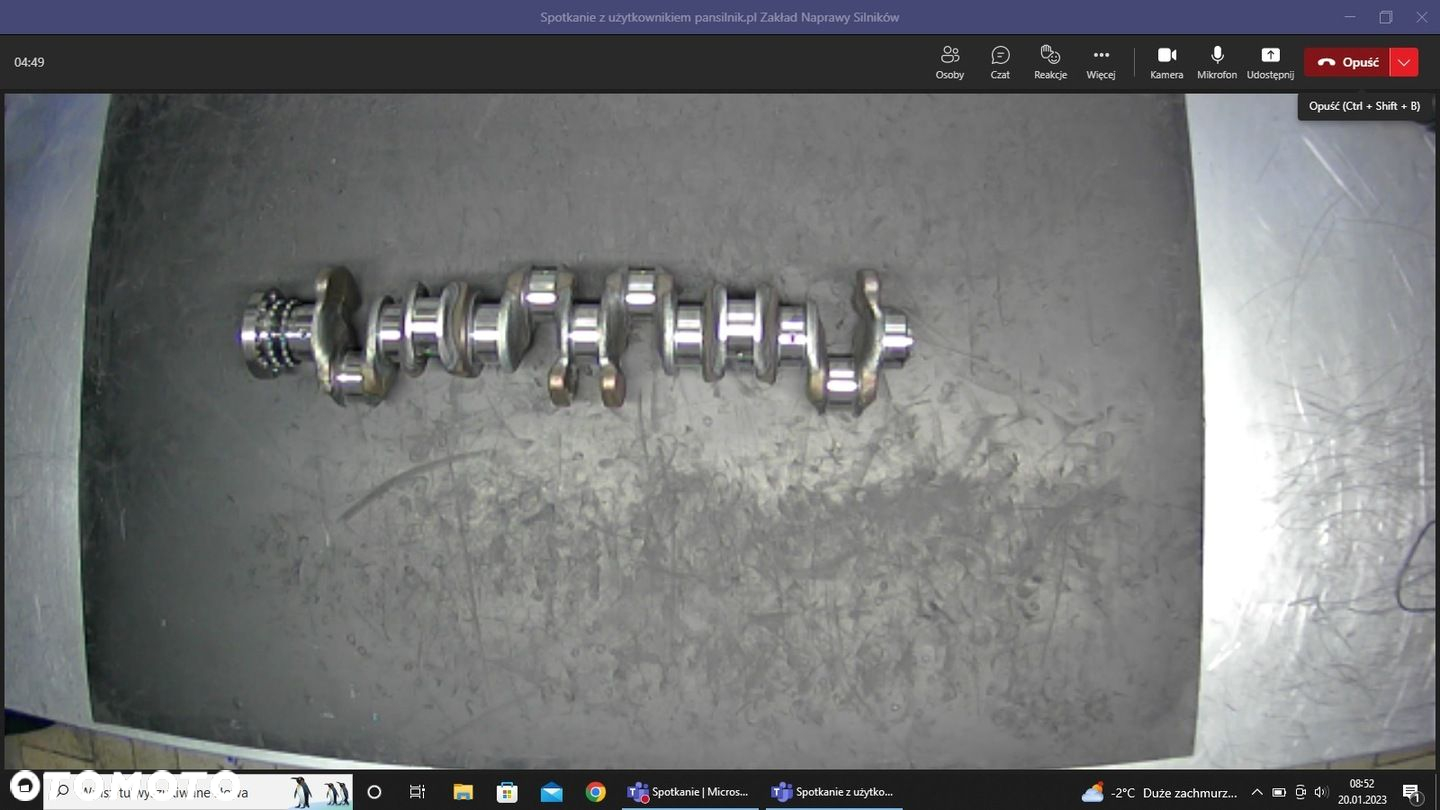Expand the dropdown arrow beside Opuść
Viewport: 1440px width, 810px height.
[x=1404, y=62]
